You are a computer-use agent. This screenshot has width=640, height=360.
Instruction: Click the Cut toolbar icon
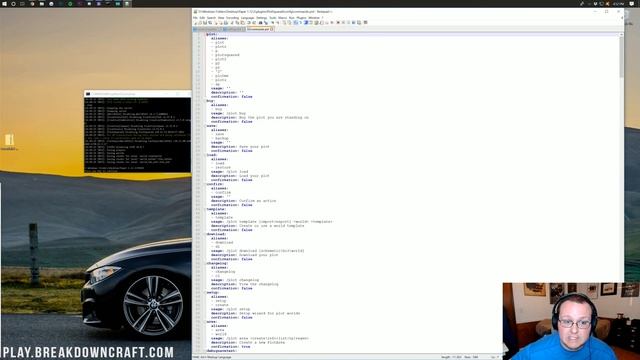[x=233, y=22]
